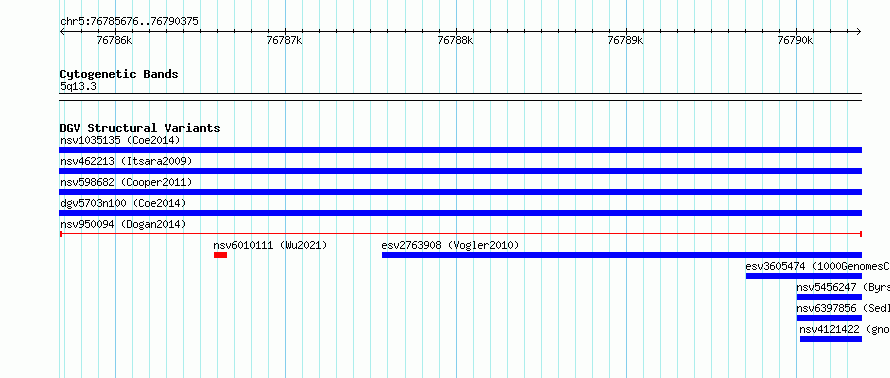Screen dimensions: 890x378
Task: Click the blue nsv1035135 variant bar
Action: 460,150
